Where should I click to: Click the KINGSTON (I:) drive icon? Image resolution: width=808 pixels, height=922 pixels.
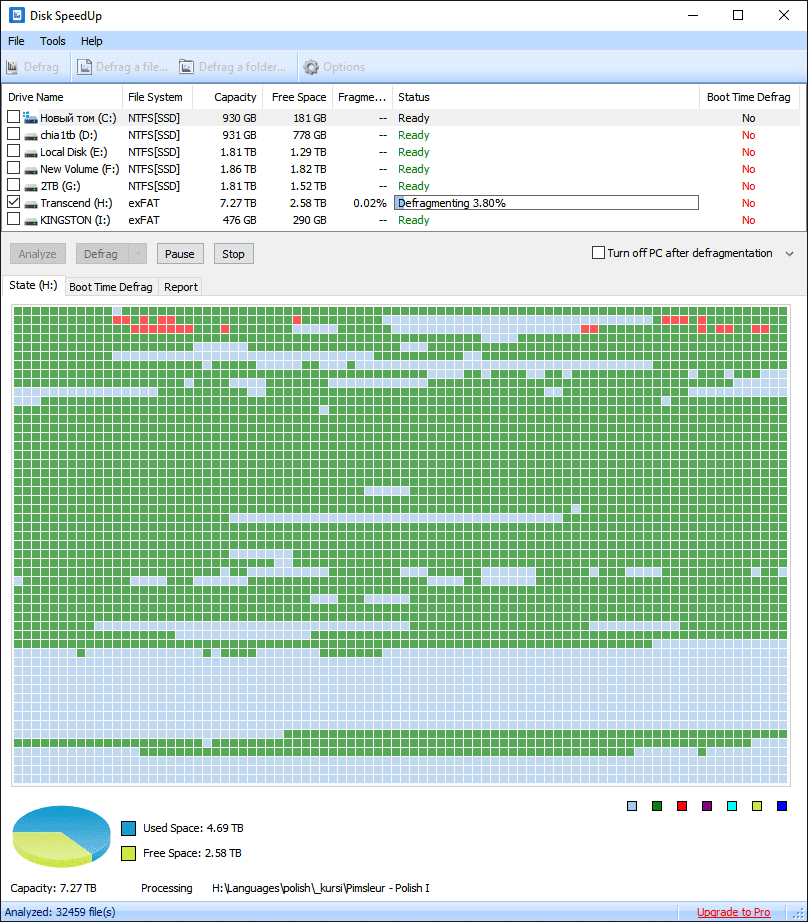click(x=31, y=221)
